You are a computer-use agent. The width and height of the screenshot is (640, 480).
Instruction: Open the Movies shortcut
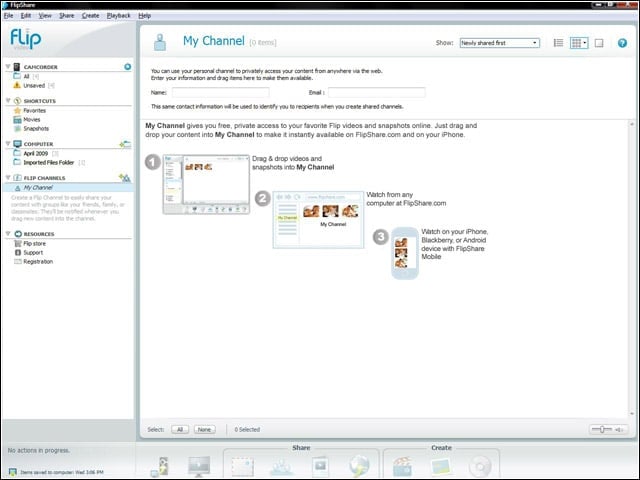coord(27,119)
